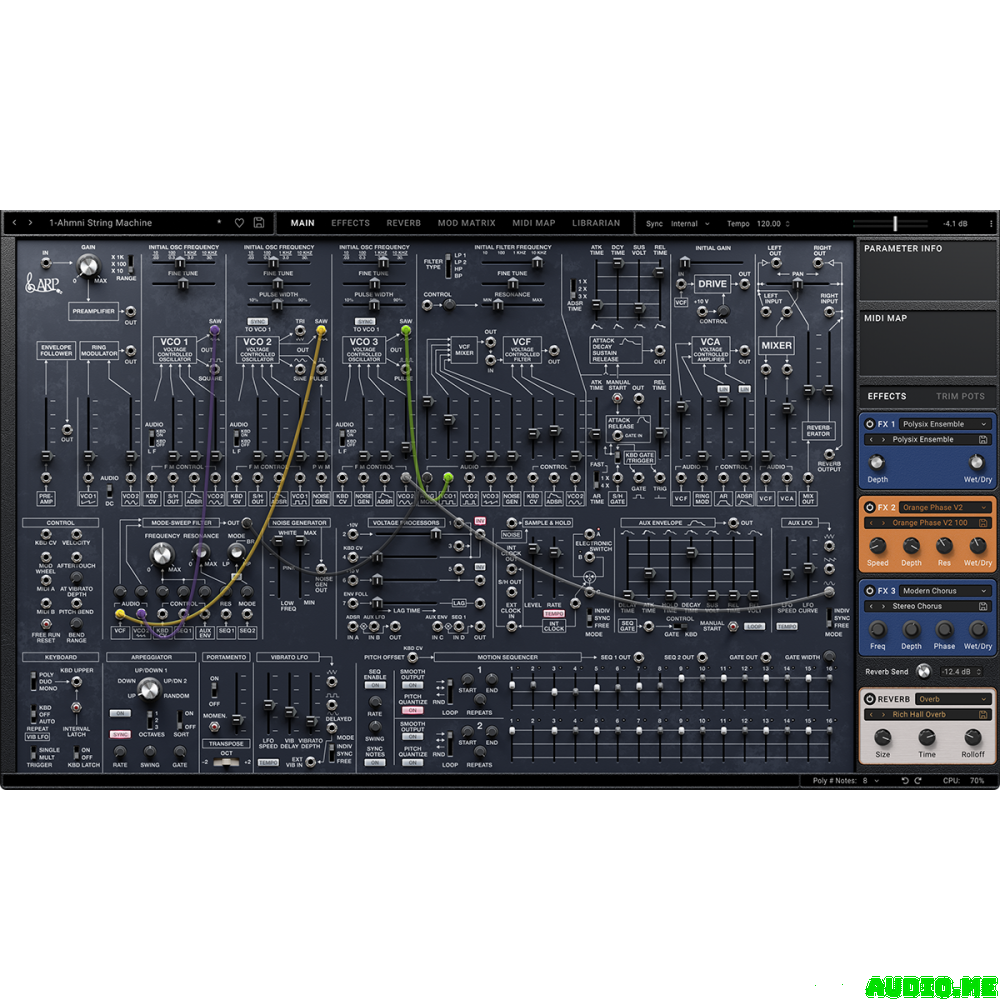
Task: Save the Orange Phase V2 100 preset
Action: click(983, 523)
